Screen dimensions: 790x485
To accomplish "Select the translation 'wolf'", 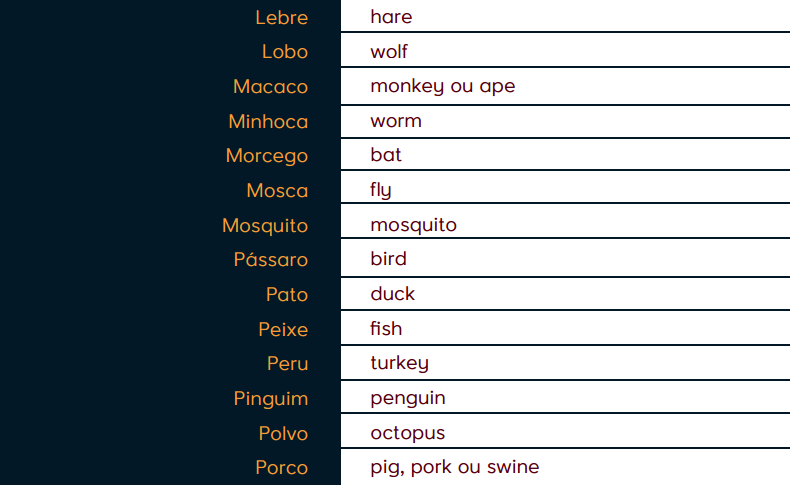I will [389, 52].
